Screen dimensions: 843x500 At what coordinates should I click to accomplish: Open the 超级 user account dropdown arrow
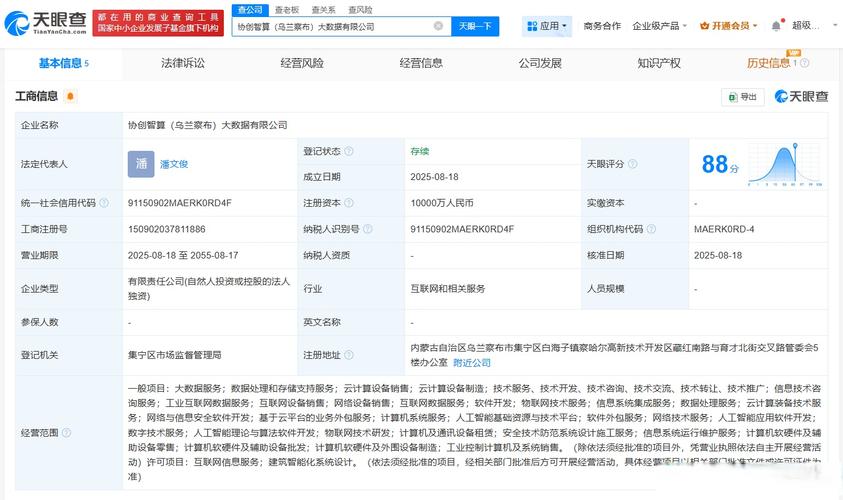tap(835, 26)
